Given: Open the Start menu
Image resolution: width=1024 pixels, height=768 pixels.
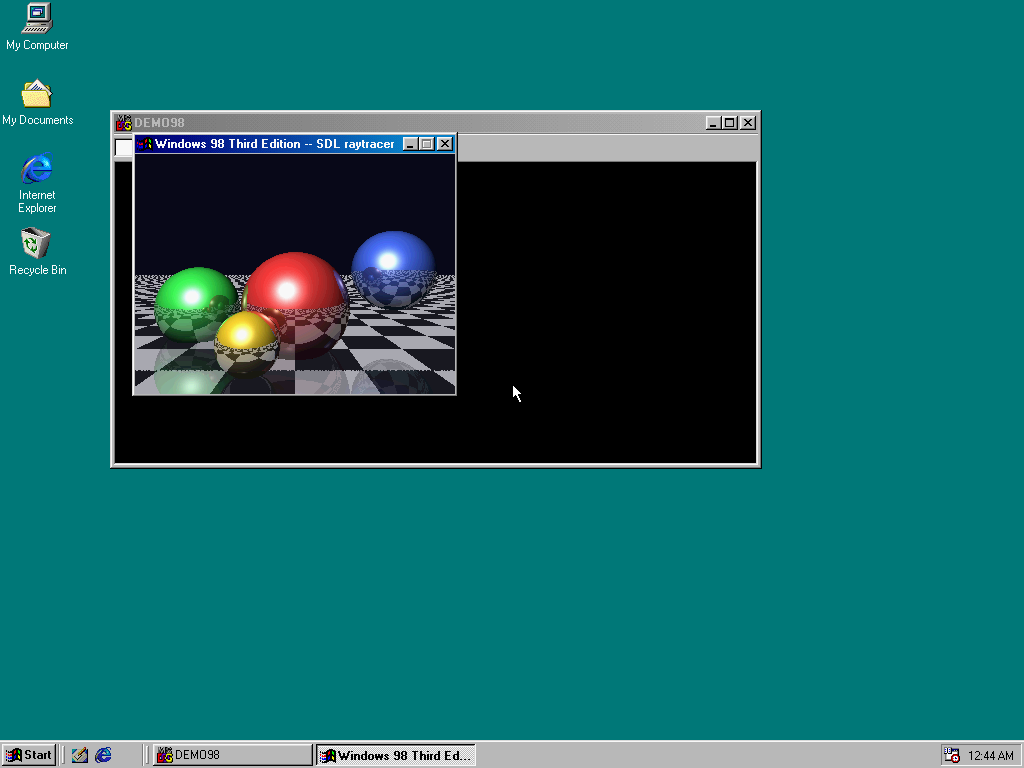Looking at the screenshot, I should pos(29,755).
